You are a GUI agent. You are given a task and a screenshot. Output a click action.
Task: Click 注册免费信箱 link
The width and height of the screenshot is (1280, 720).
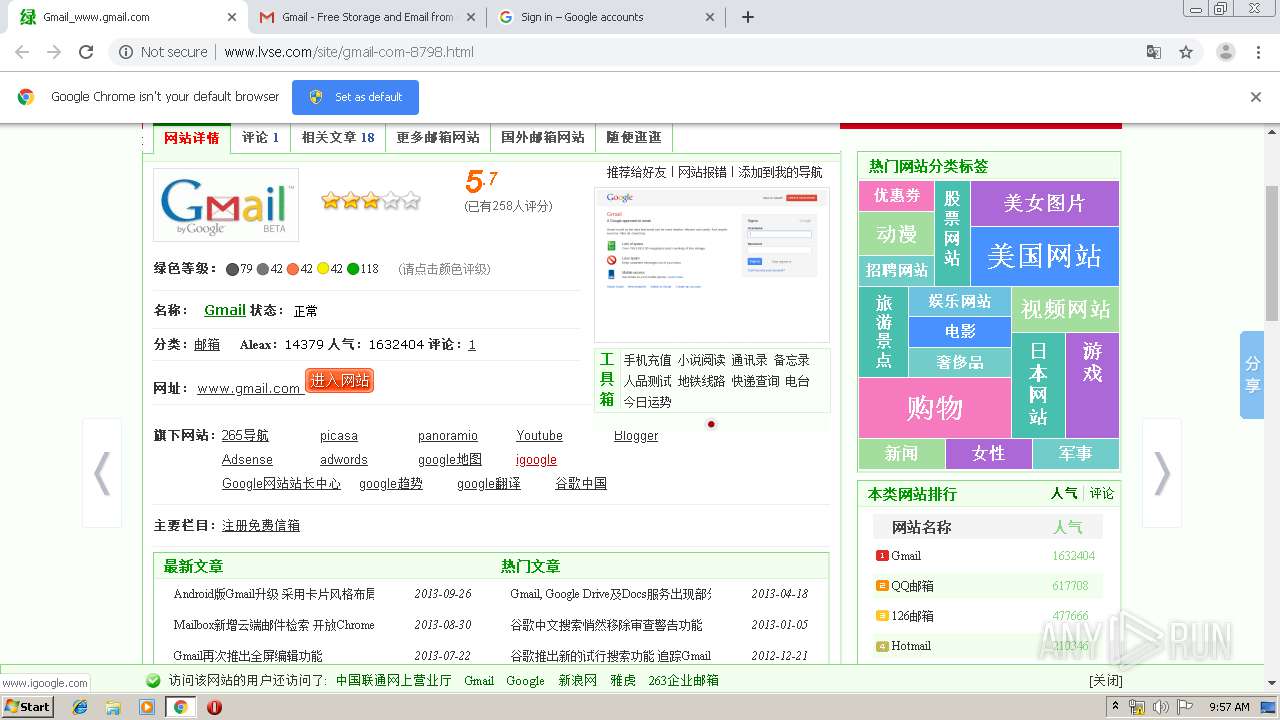(x=261, y=526)
